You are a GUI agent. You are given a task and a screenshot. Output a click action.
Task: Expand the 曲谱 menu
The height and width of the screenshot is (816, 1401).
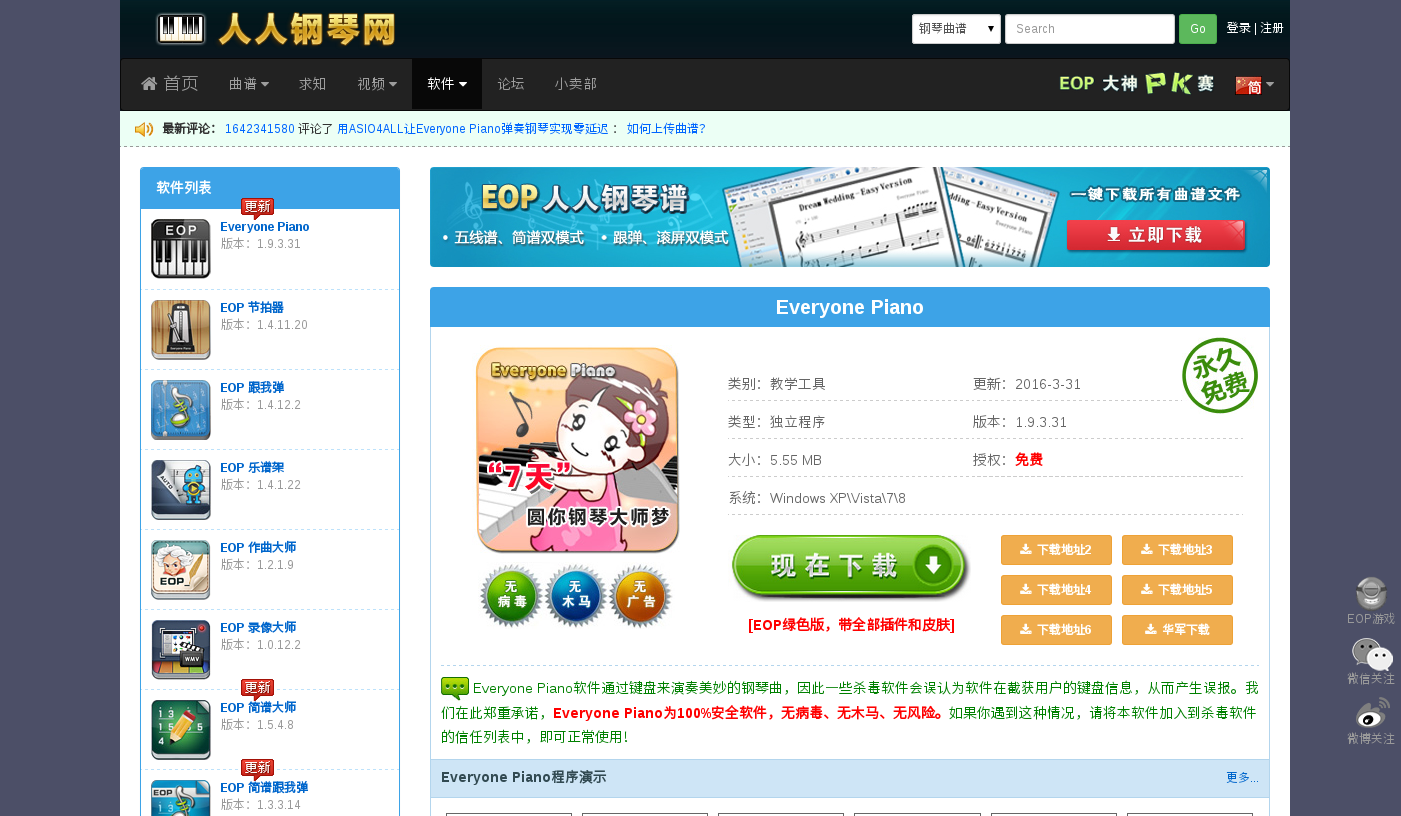pyautogui.click(x=249, y=84)
